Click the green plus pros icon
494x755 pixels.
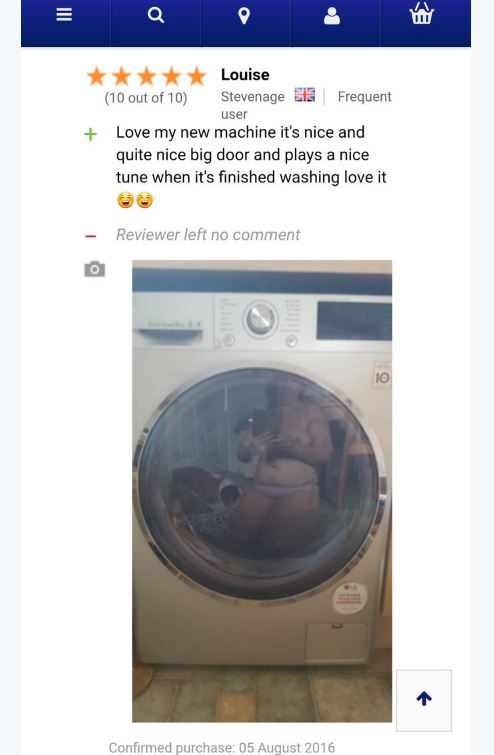(x=91, y=134)
